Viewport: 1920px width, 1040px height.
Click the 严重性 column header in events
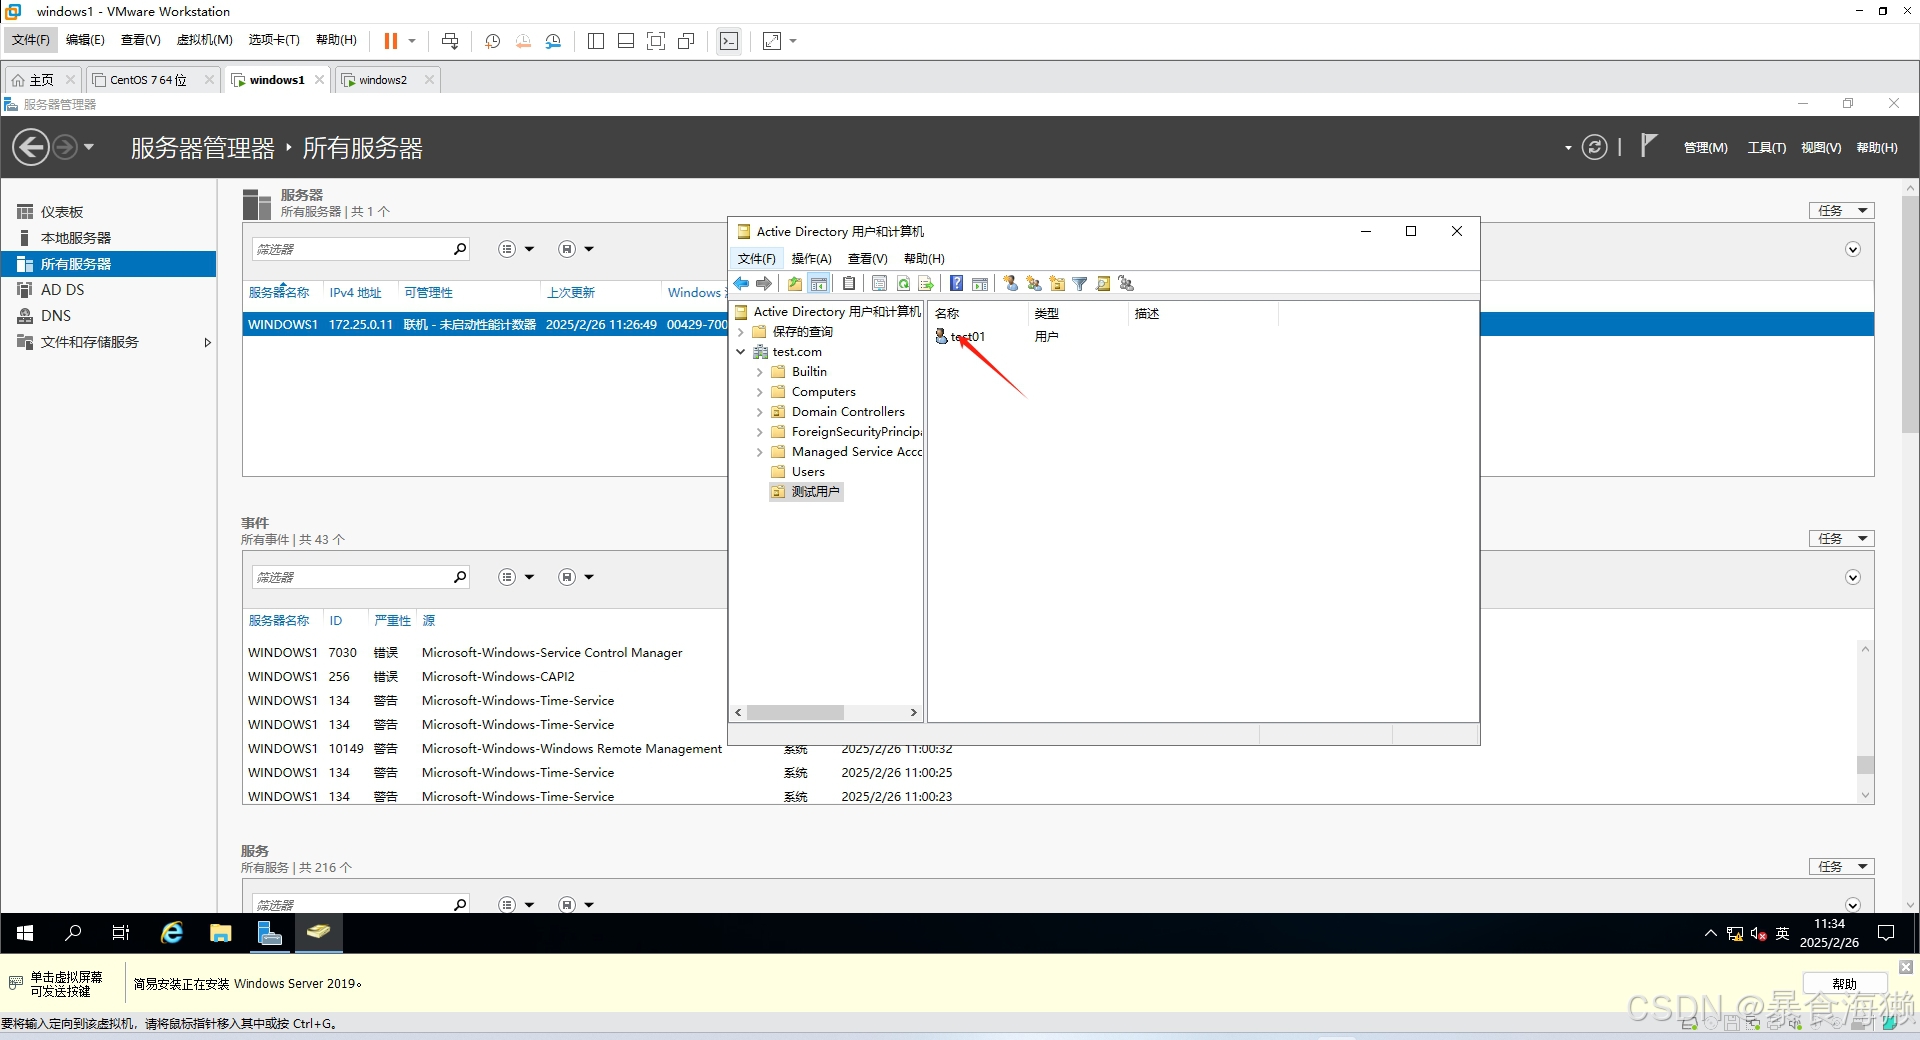coord(392,621)
